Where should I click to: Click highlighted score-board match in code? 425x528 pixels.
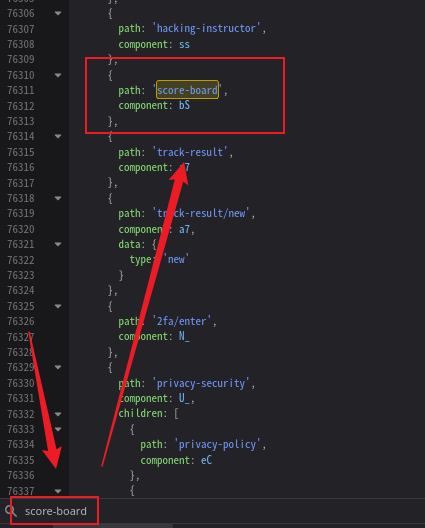187,90
